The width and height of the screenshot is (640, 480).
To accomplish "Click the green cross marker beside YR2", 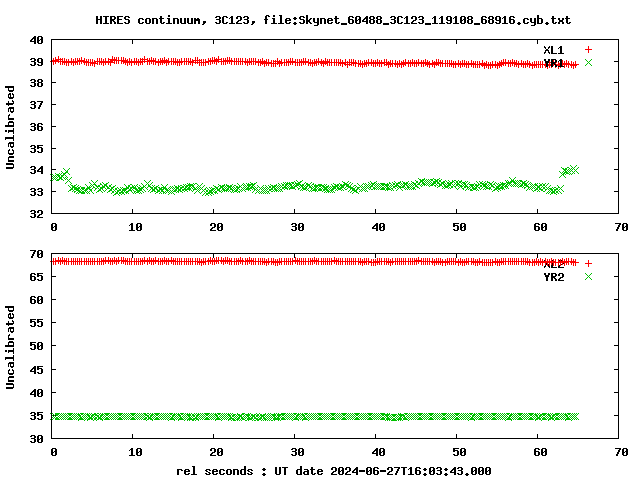I will 588,277.
